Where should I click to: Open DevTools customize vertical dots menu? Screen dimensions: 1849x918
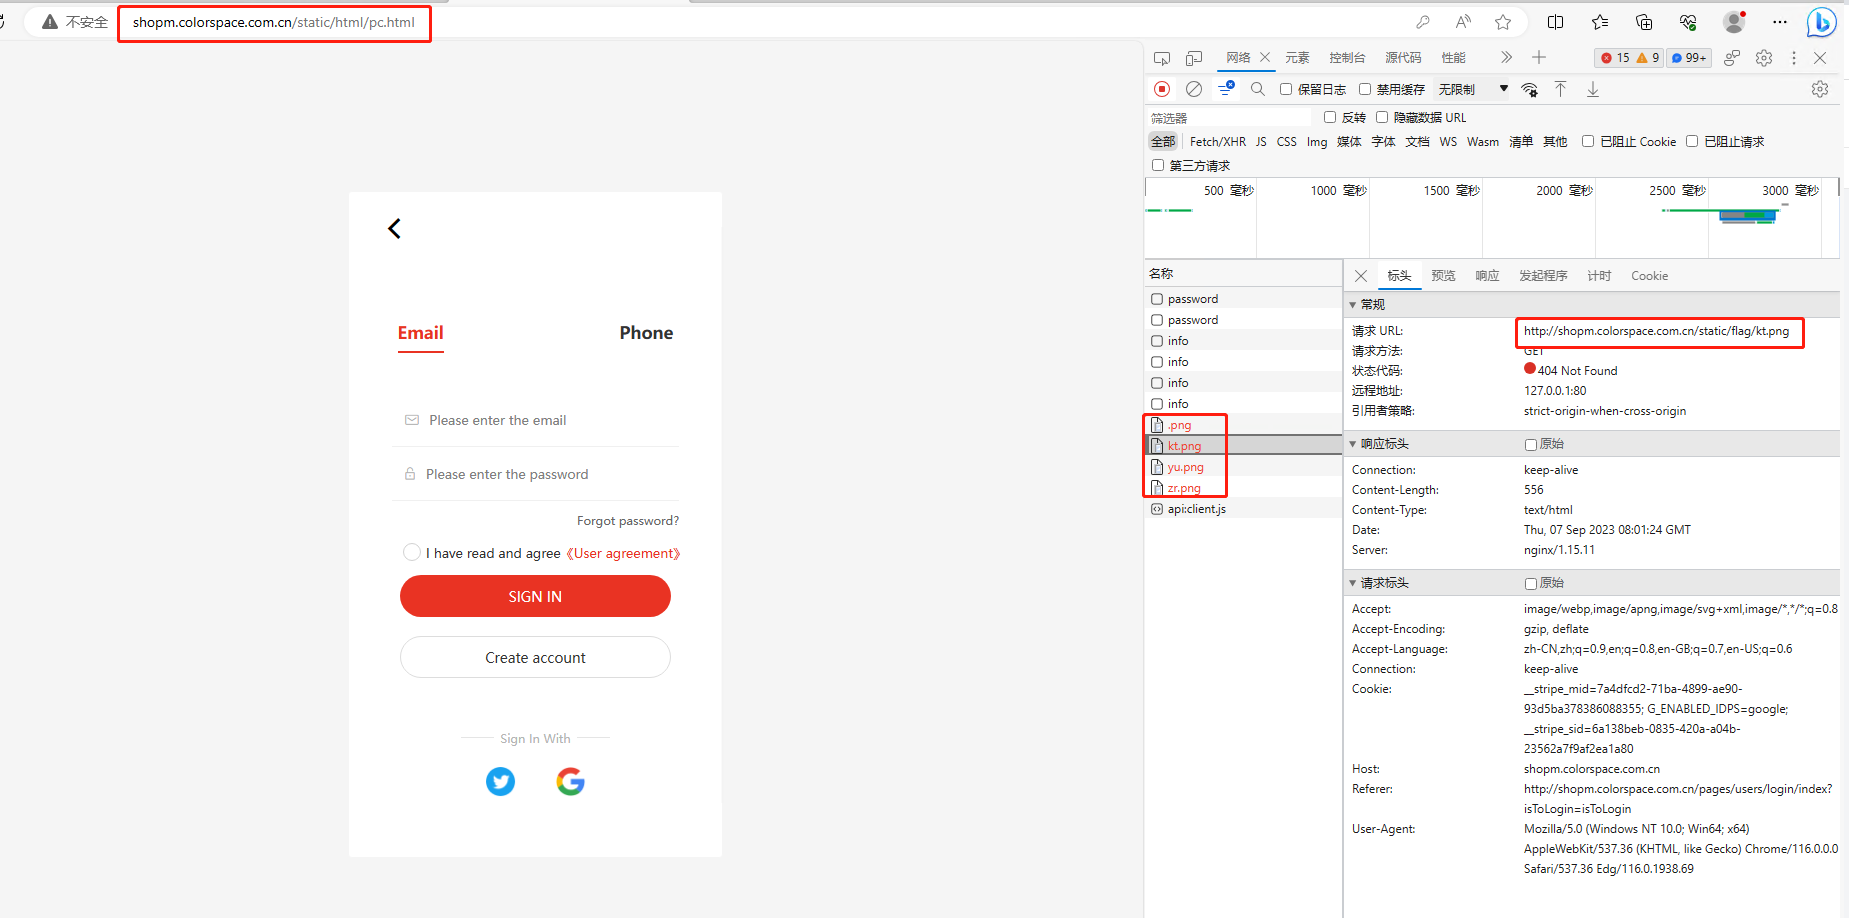[1794, 58]
